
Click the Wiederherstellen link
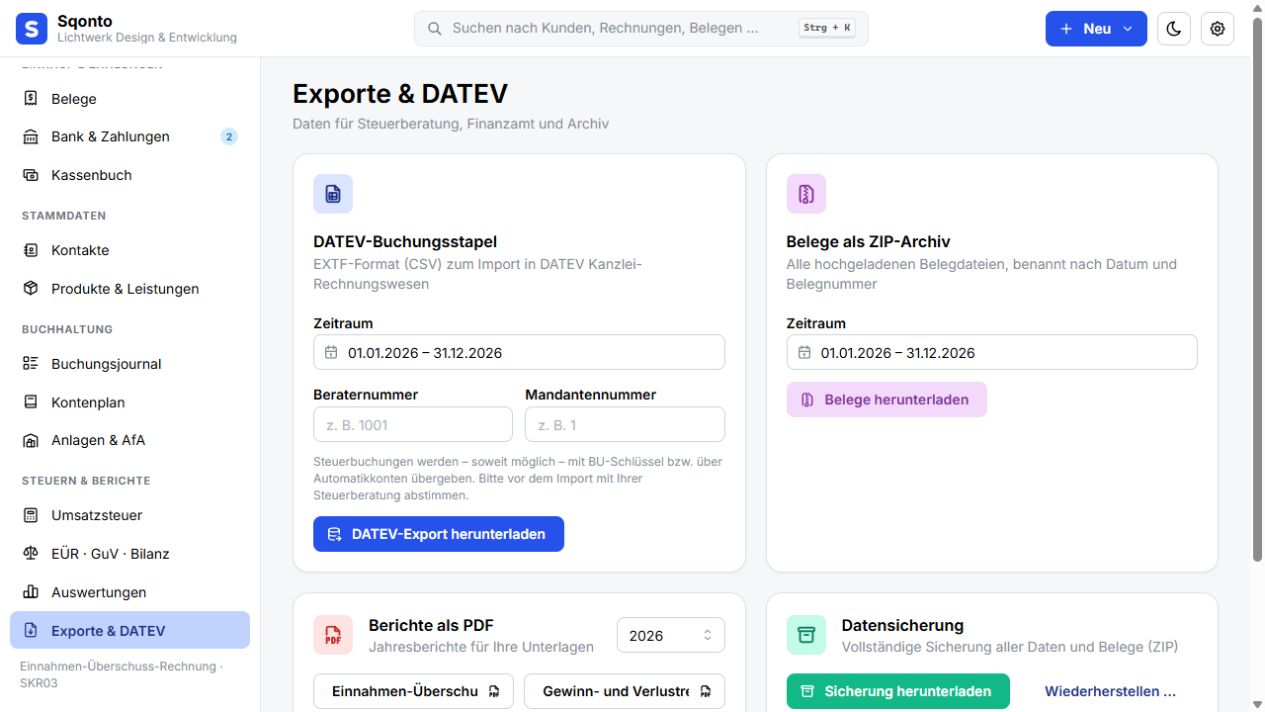pyautogui.click(x=1110, y=691)
